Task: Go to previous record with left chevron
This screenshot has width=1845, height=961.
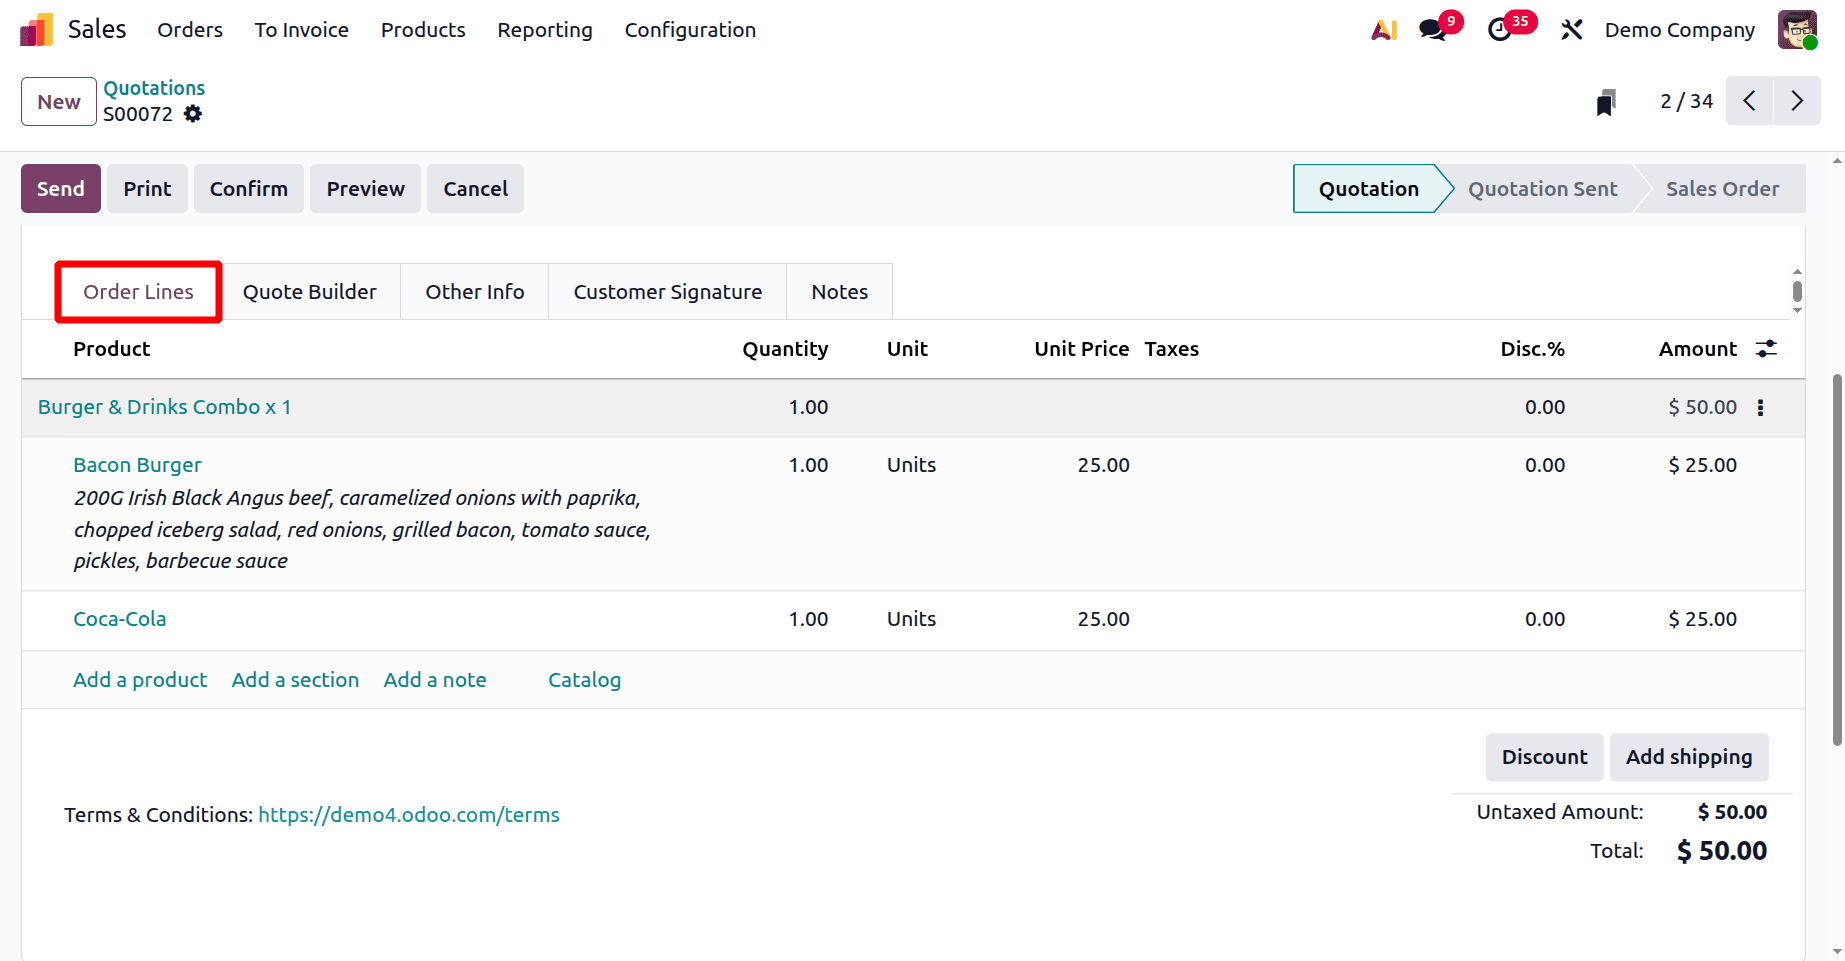Action: pyautogui.click(x=1749, y=101)
